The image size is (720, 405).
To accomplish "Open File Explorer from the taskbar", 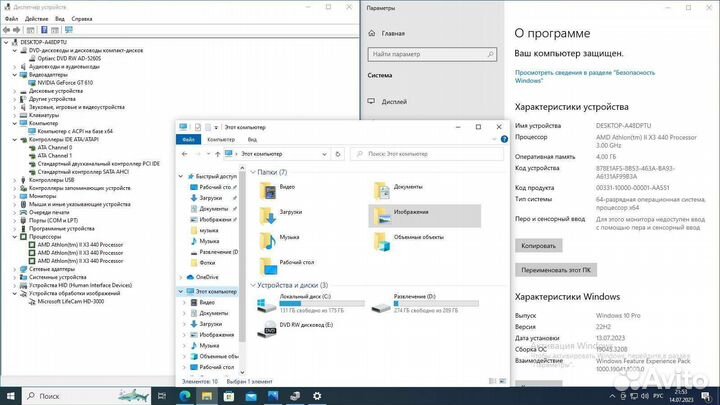I will 207,396.
